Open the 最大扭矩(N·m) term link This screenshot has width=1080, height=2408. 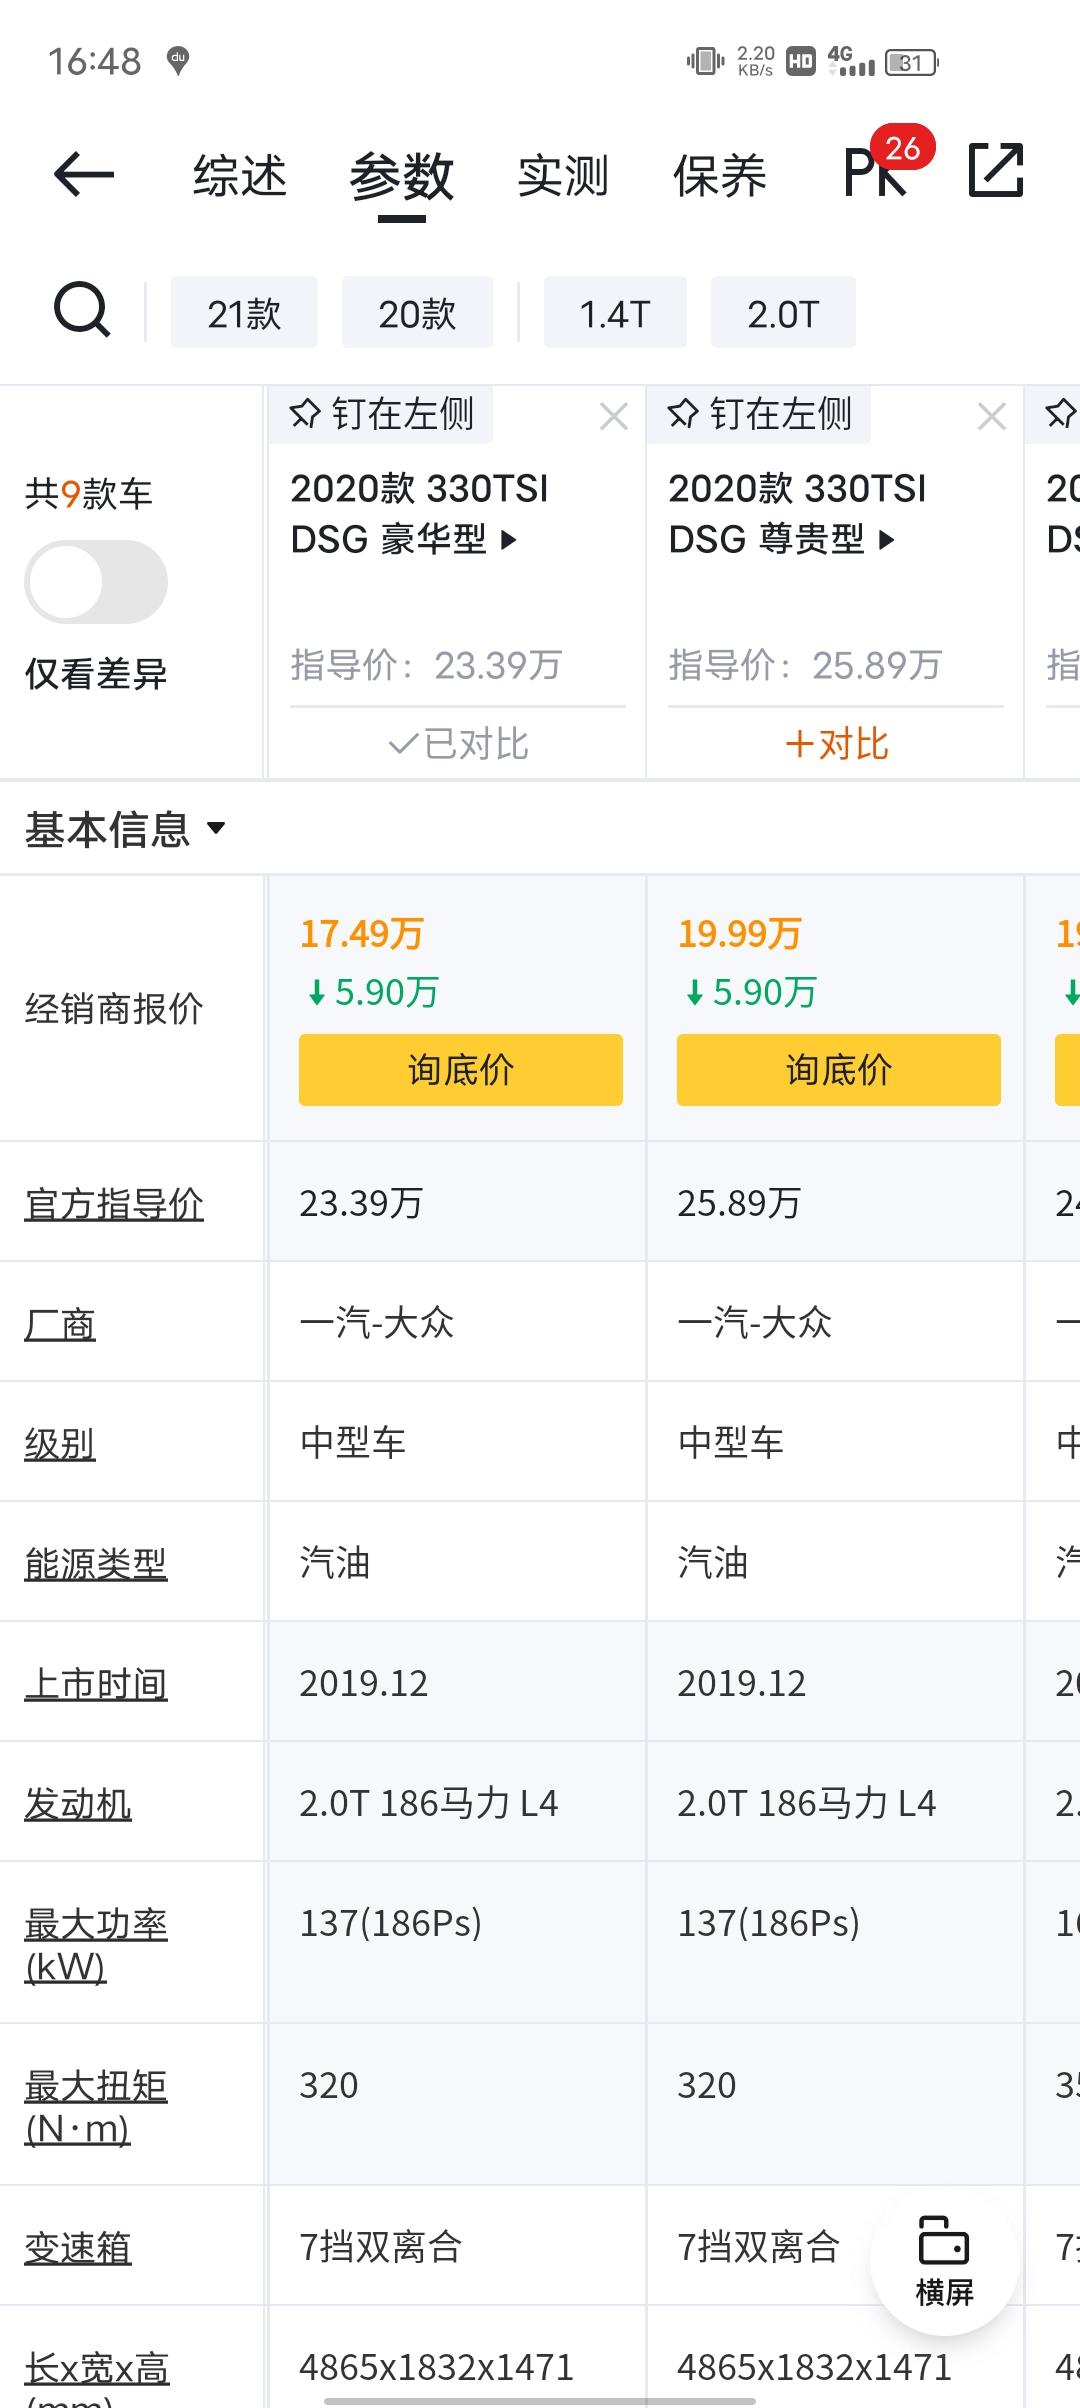tap(96, 2107)
